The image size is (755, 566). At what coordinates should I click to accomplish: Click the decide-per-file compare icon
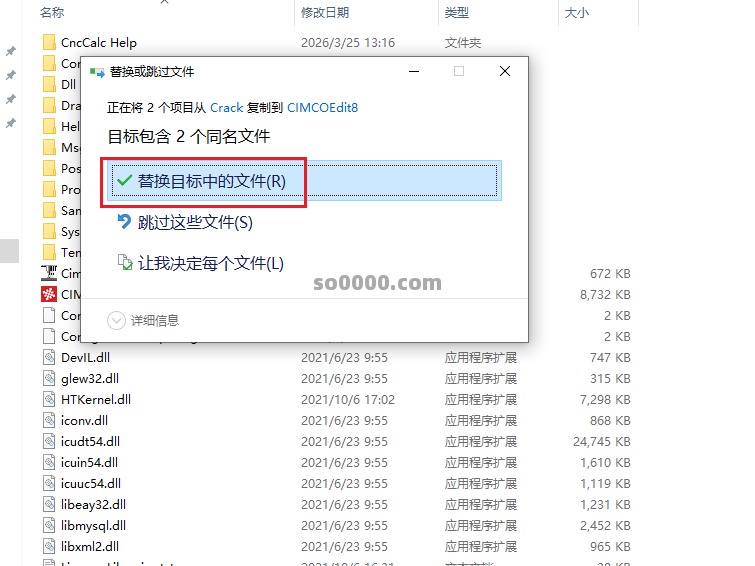(125, 263)
